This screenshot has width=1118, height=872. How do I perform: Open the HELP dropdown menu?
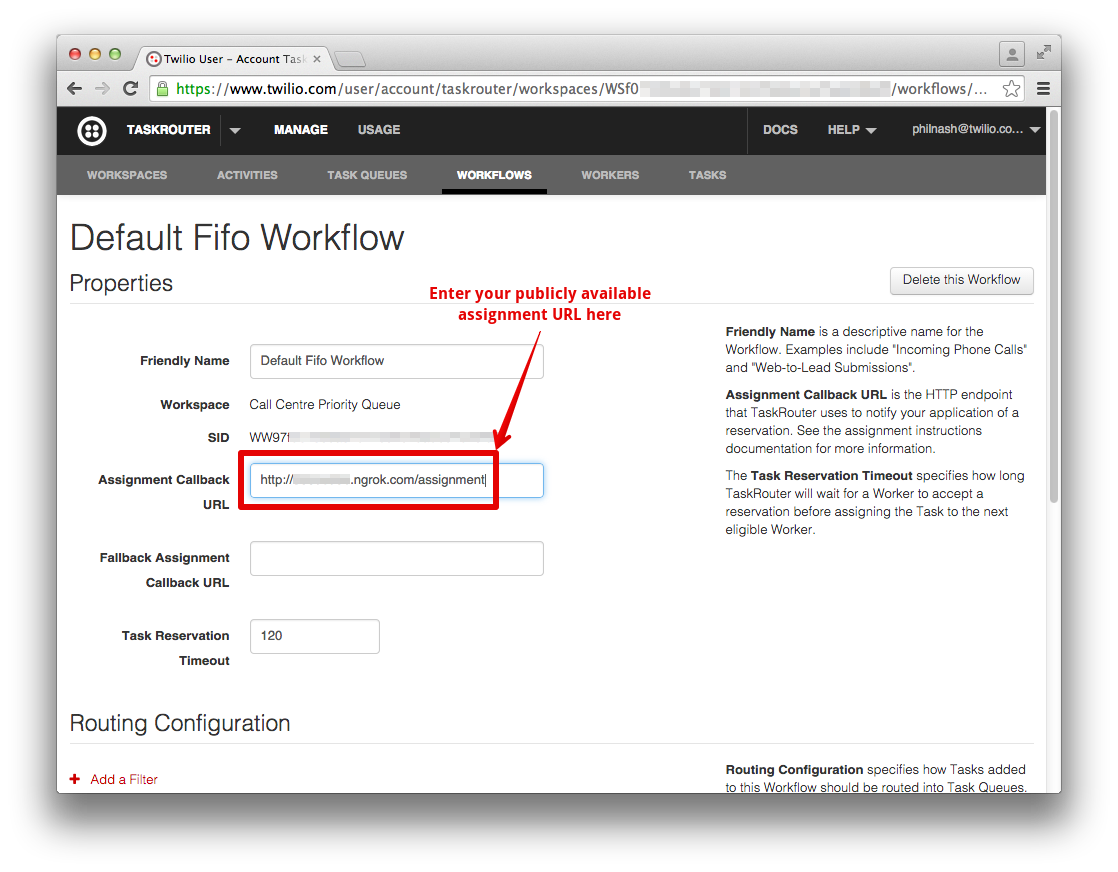pyautogui.click(x=851, y=130)
